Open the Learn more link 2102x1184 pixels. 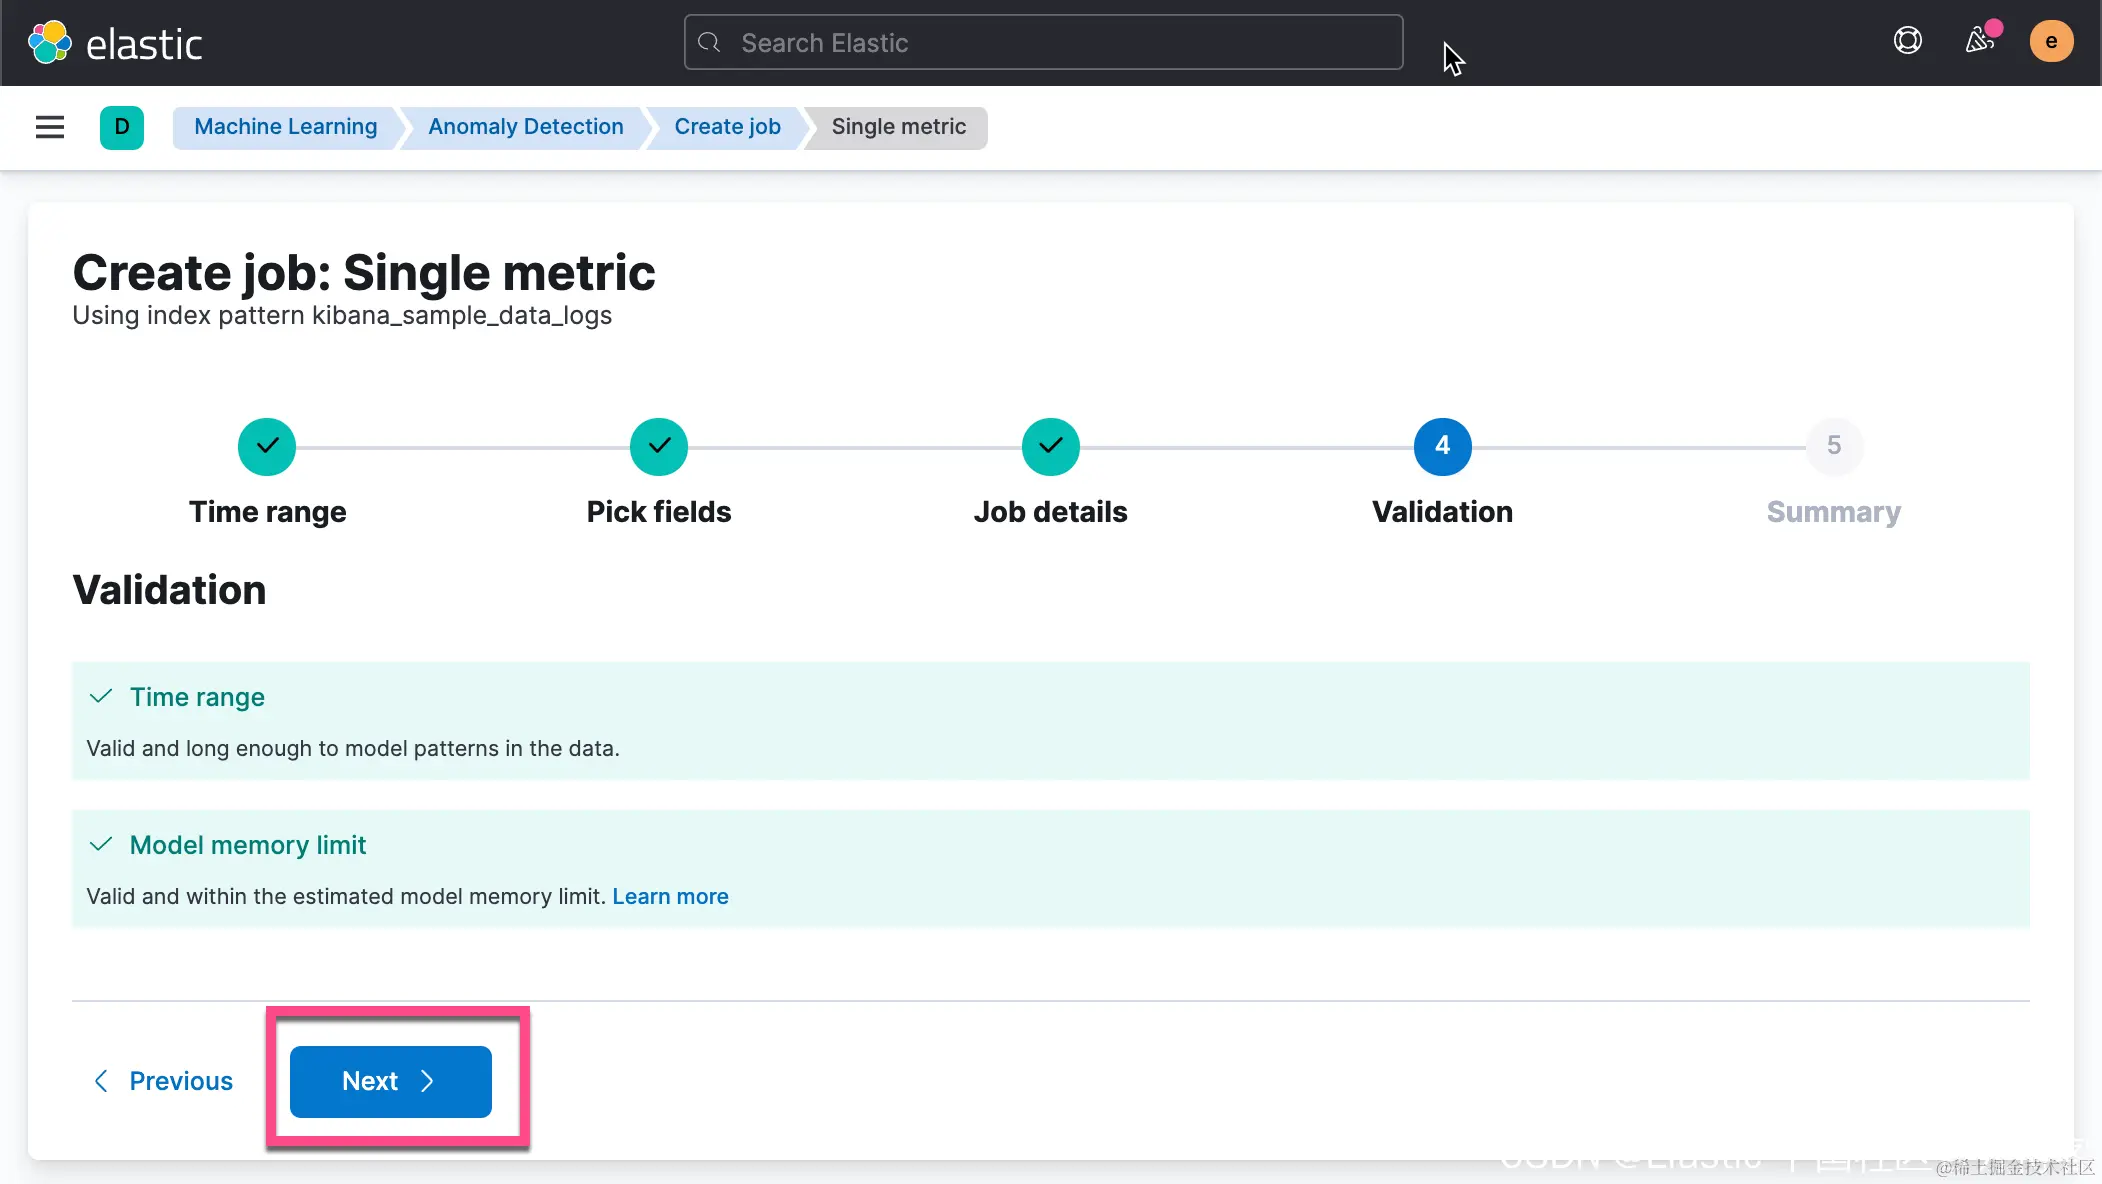(x=670, y=896)
